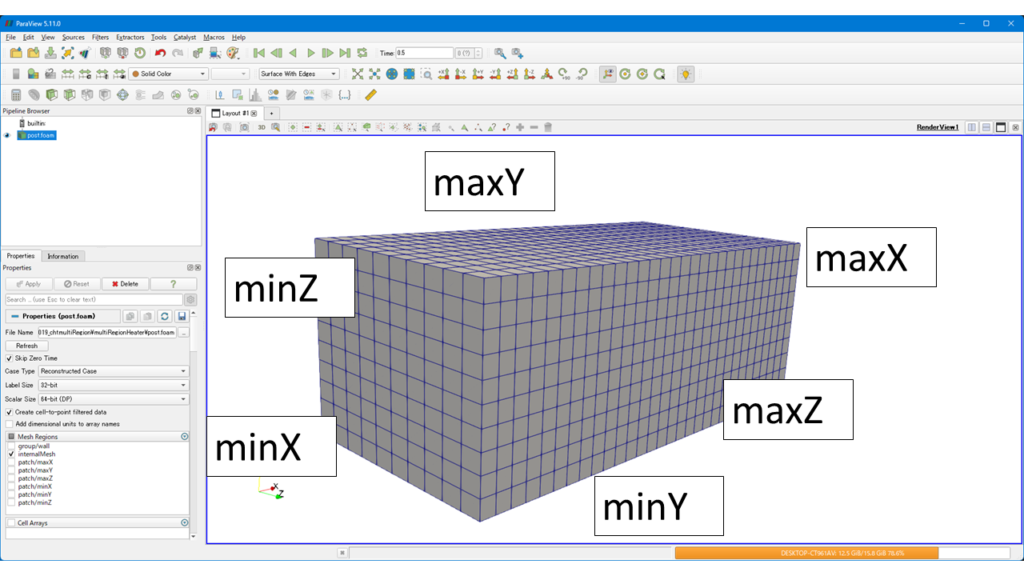Check Add dimensional units to array names
Viewport: 1024px width, 576px height.
click(10, 424)
